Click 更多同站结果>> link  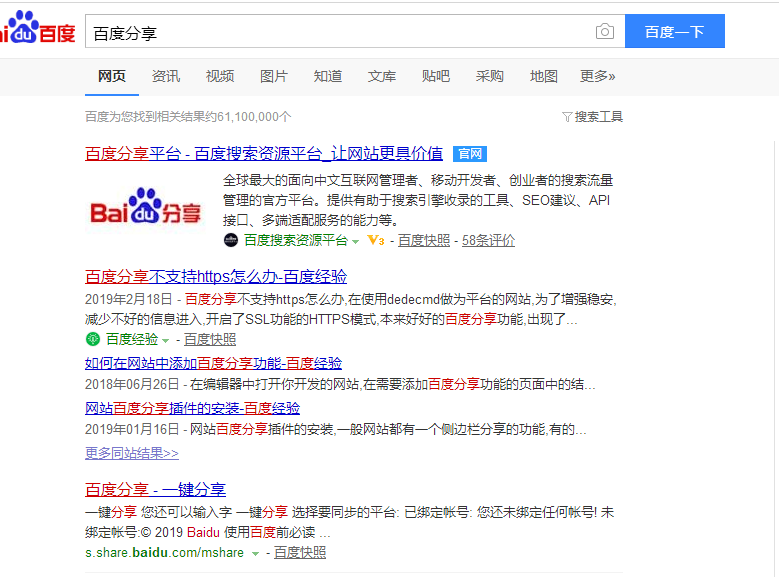tap(132, 453)
